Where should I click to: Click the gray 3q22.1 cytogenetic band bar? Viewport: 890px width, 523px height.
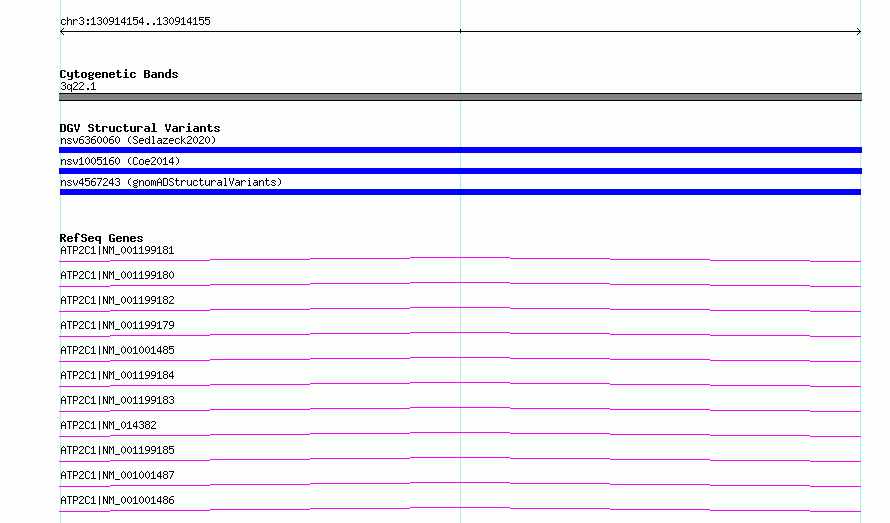(x=460, y=97)
